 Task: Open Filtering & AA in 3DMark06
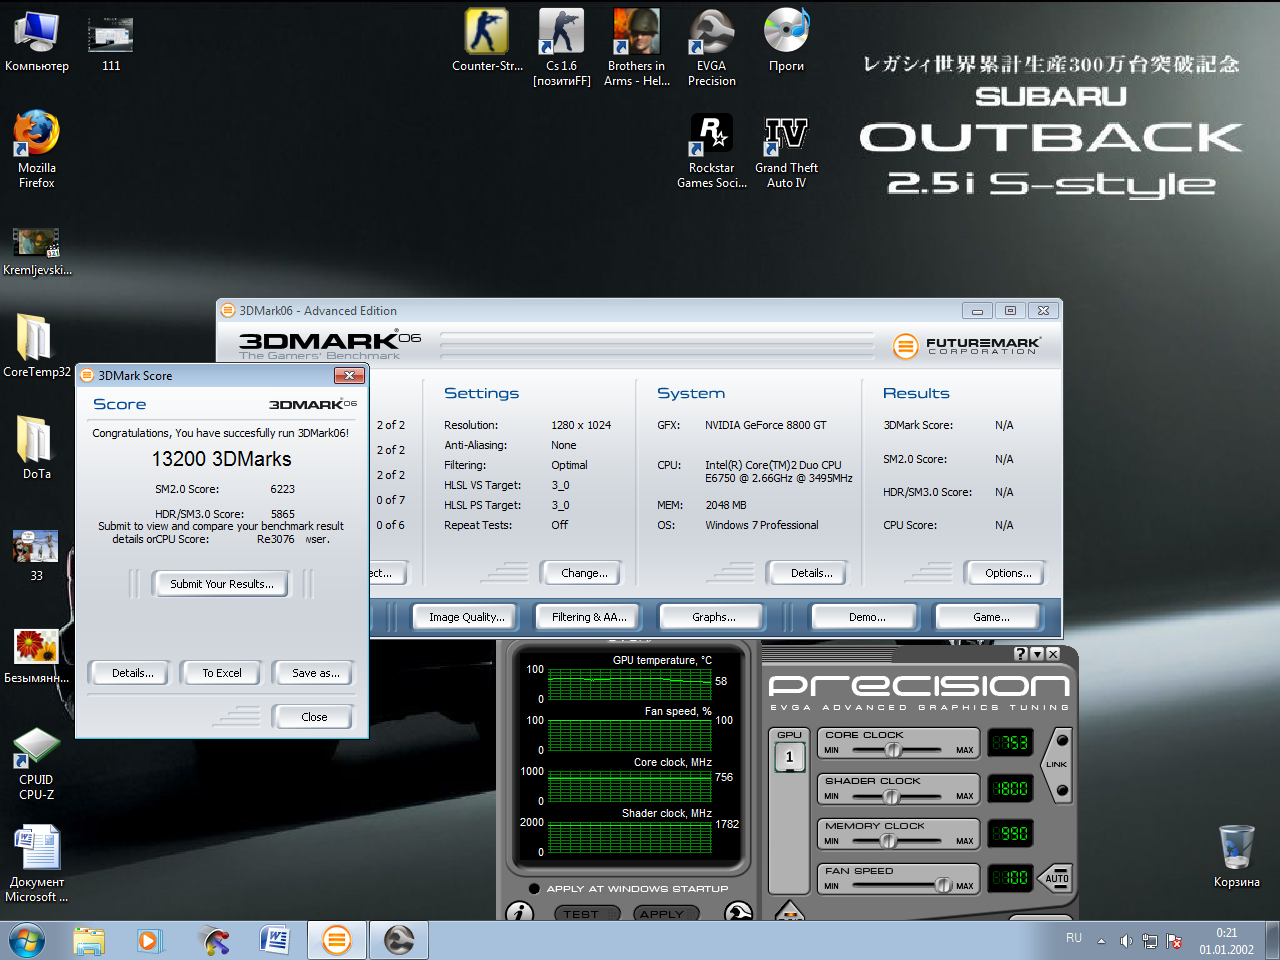[x=589, y=617]
